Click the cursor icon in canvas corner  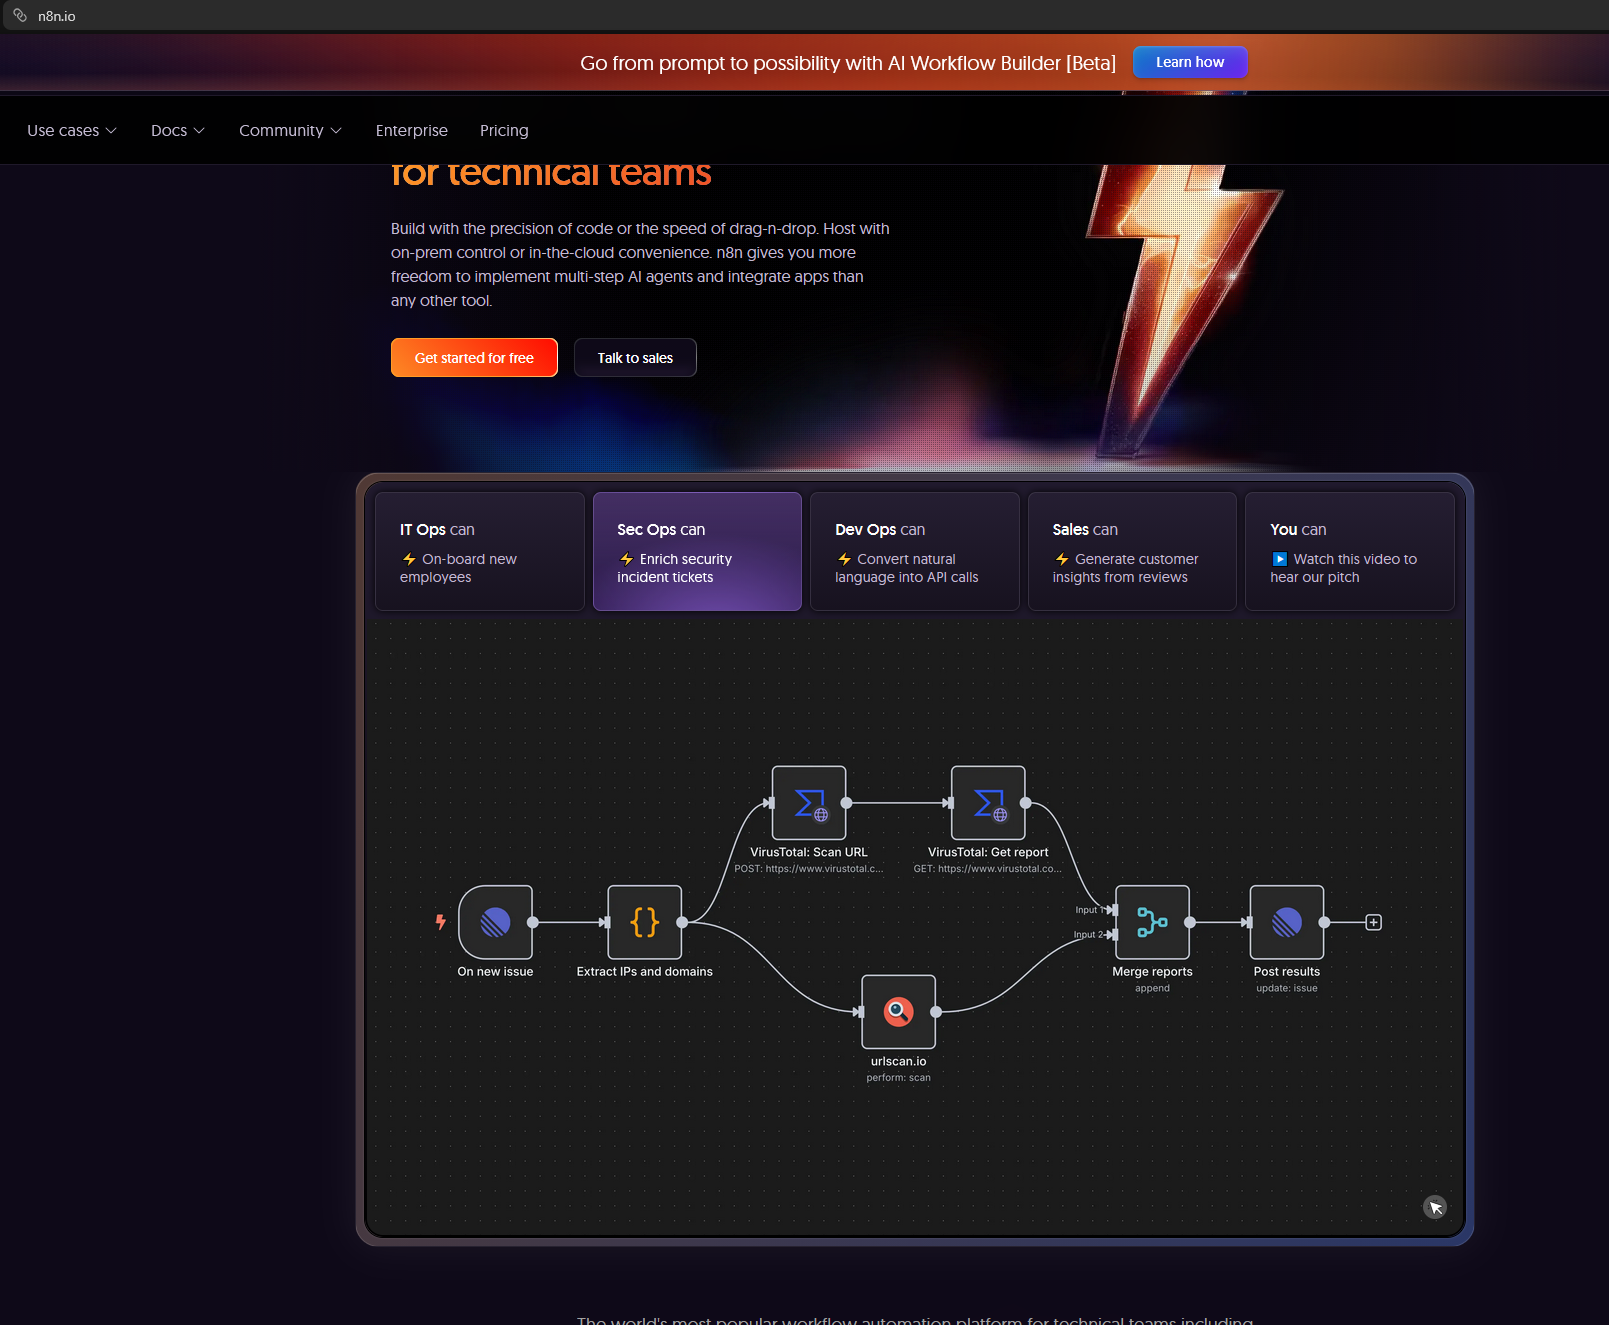pos(1435,1207)
